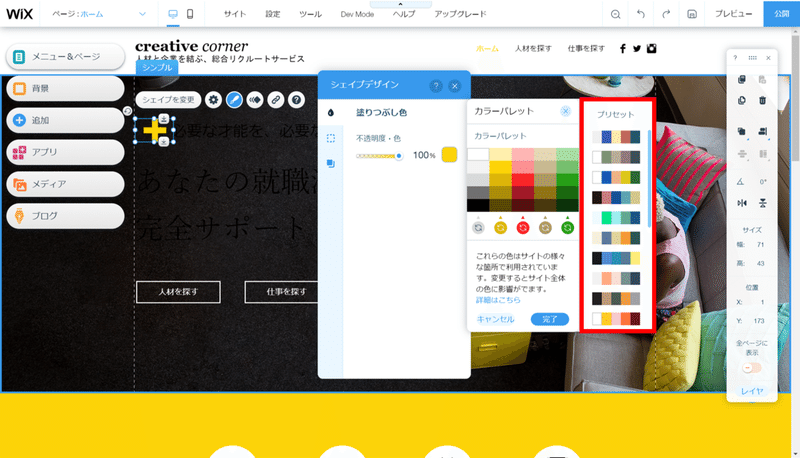Image resolution: width=800 pixels, height=458 pixels.
Task: Click the preset list scrollbar
Action: [x=649, y=178]
